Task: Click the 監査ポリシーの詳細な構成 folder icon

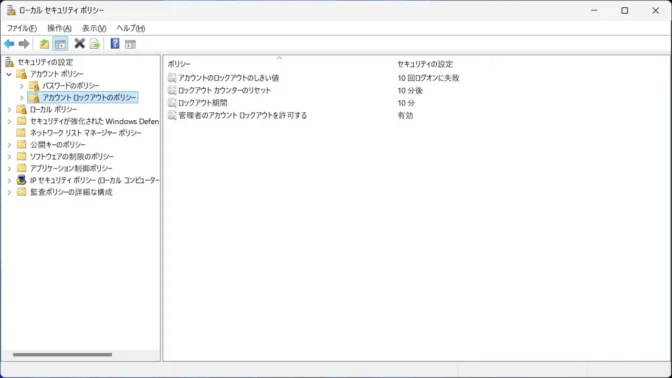Action: pyautogui.click(x=21, y=192)
